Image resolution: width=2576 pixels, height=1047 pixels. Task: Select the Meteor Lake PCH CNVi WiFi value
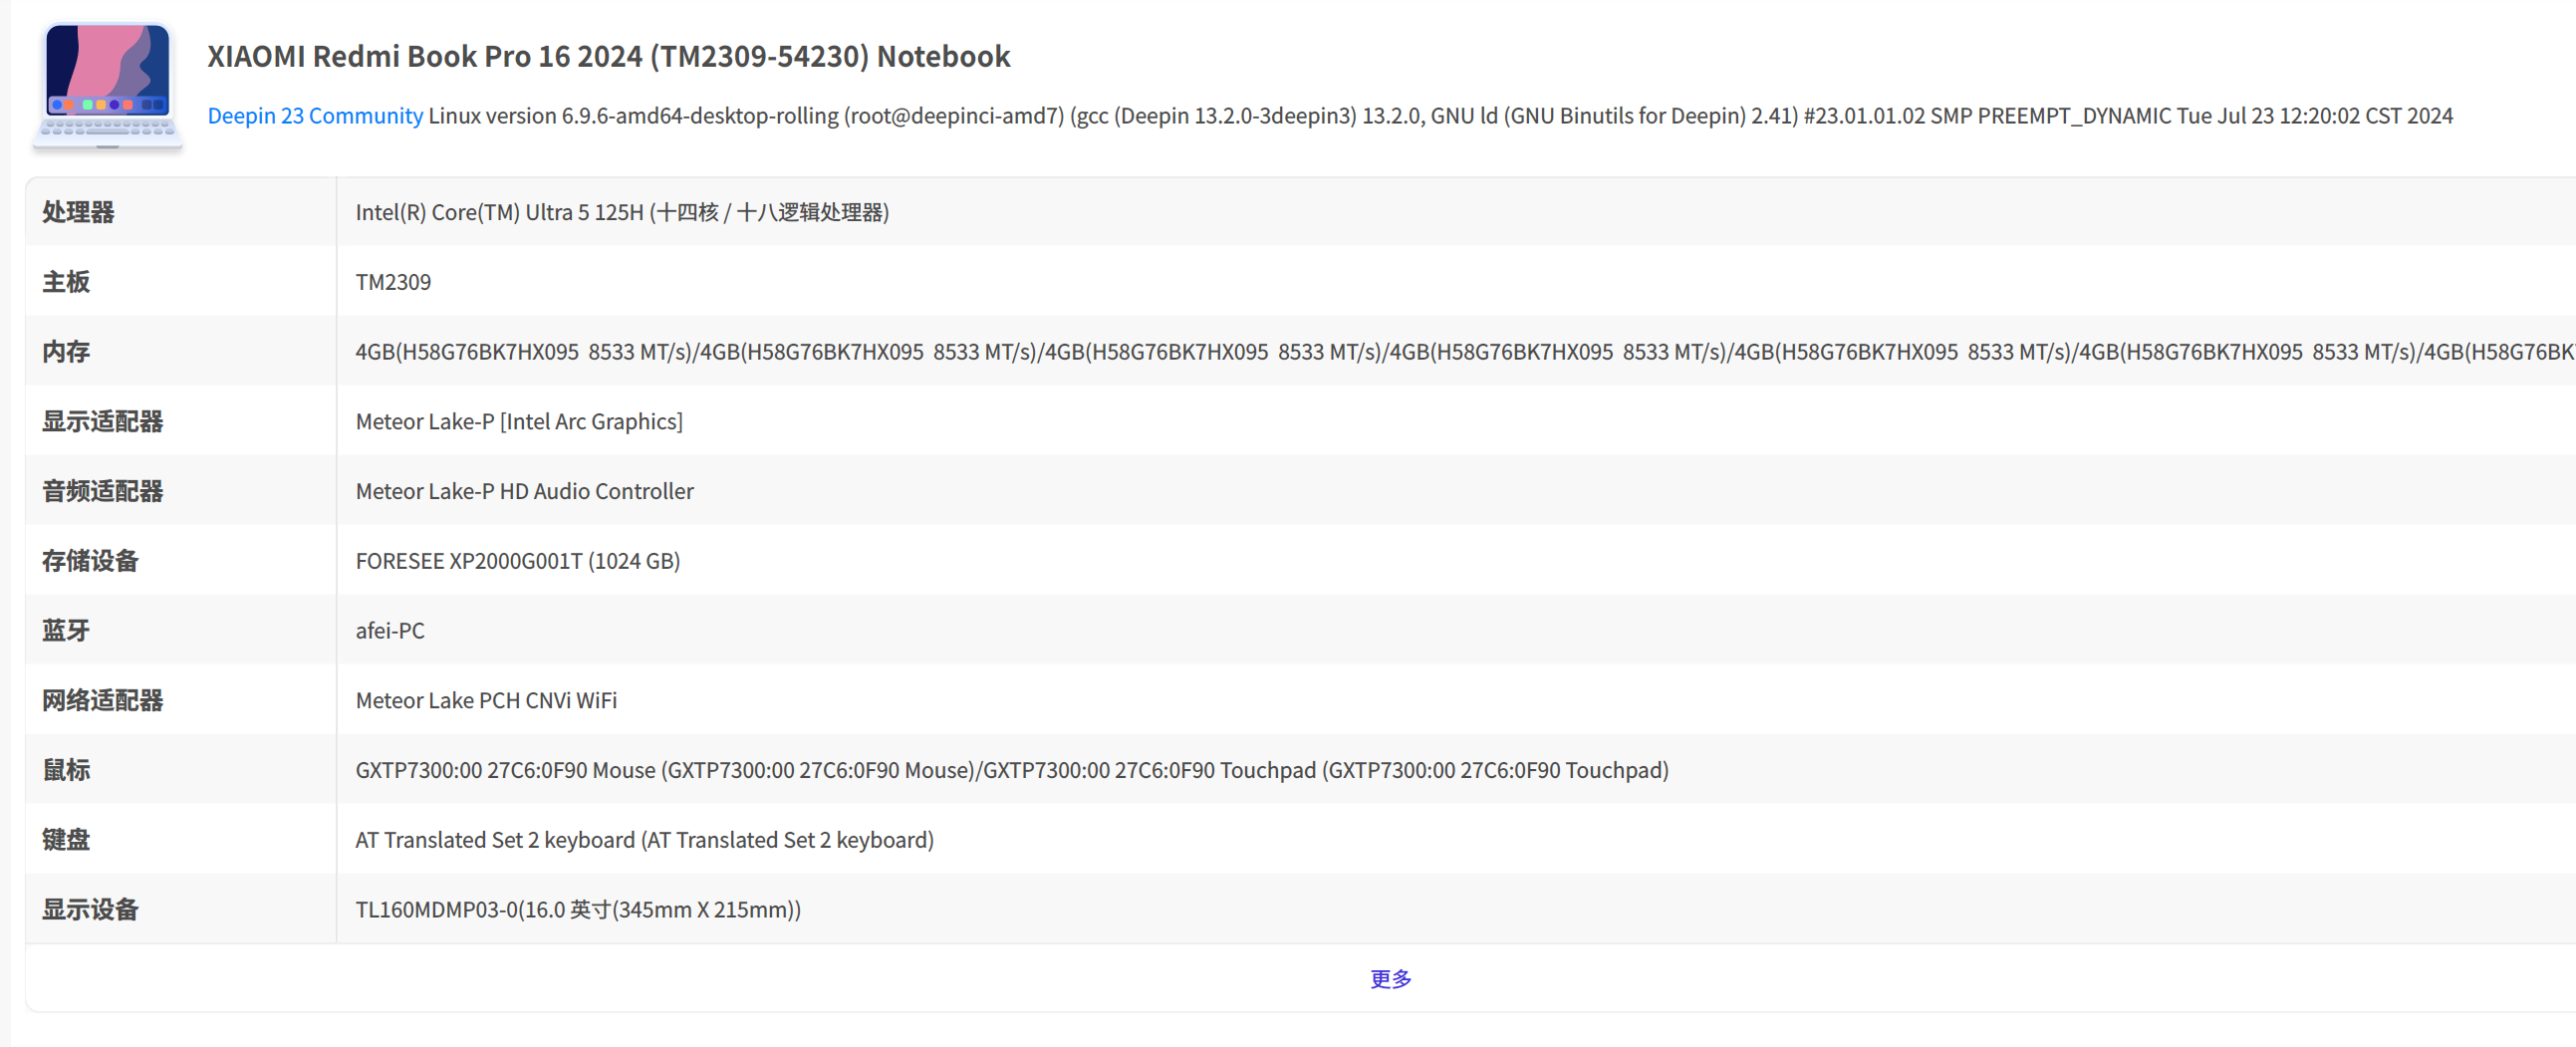[486, 701]
